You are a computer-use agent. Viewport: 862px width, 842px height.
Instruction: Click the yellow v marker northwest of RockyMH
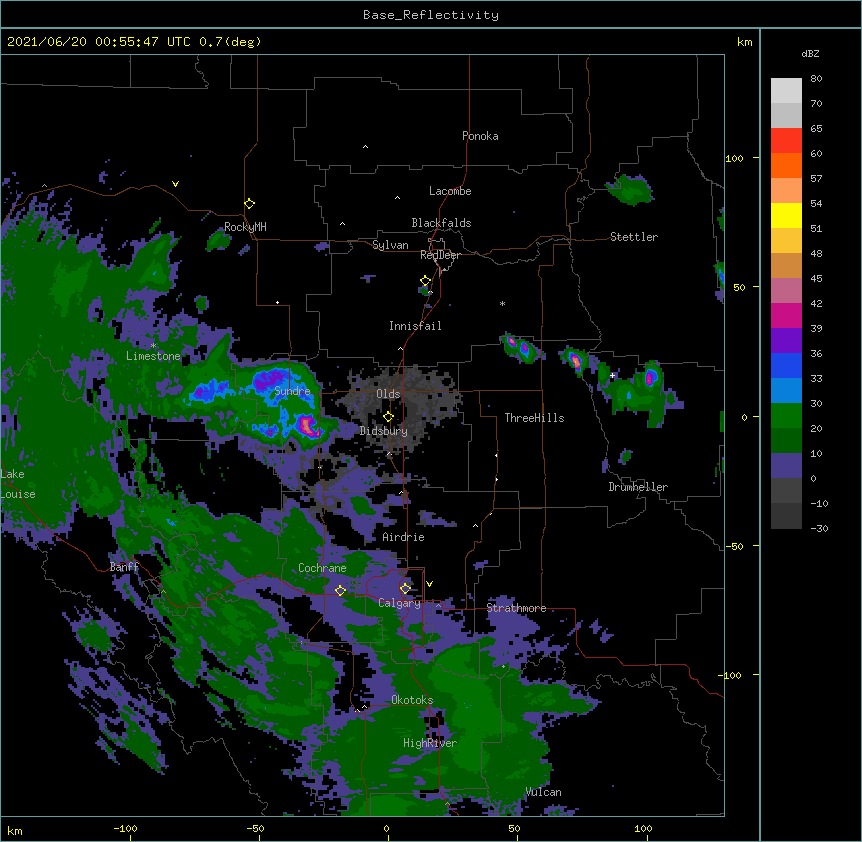175,184
